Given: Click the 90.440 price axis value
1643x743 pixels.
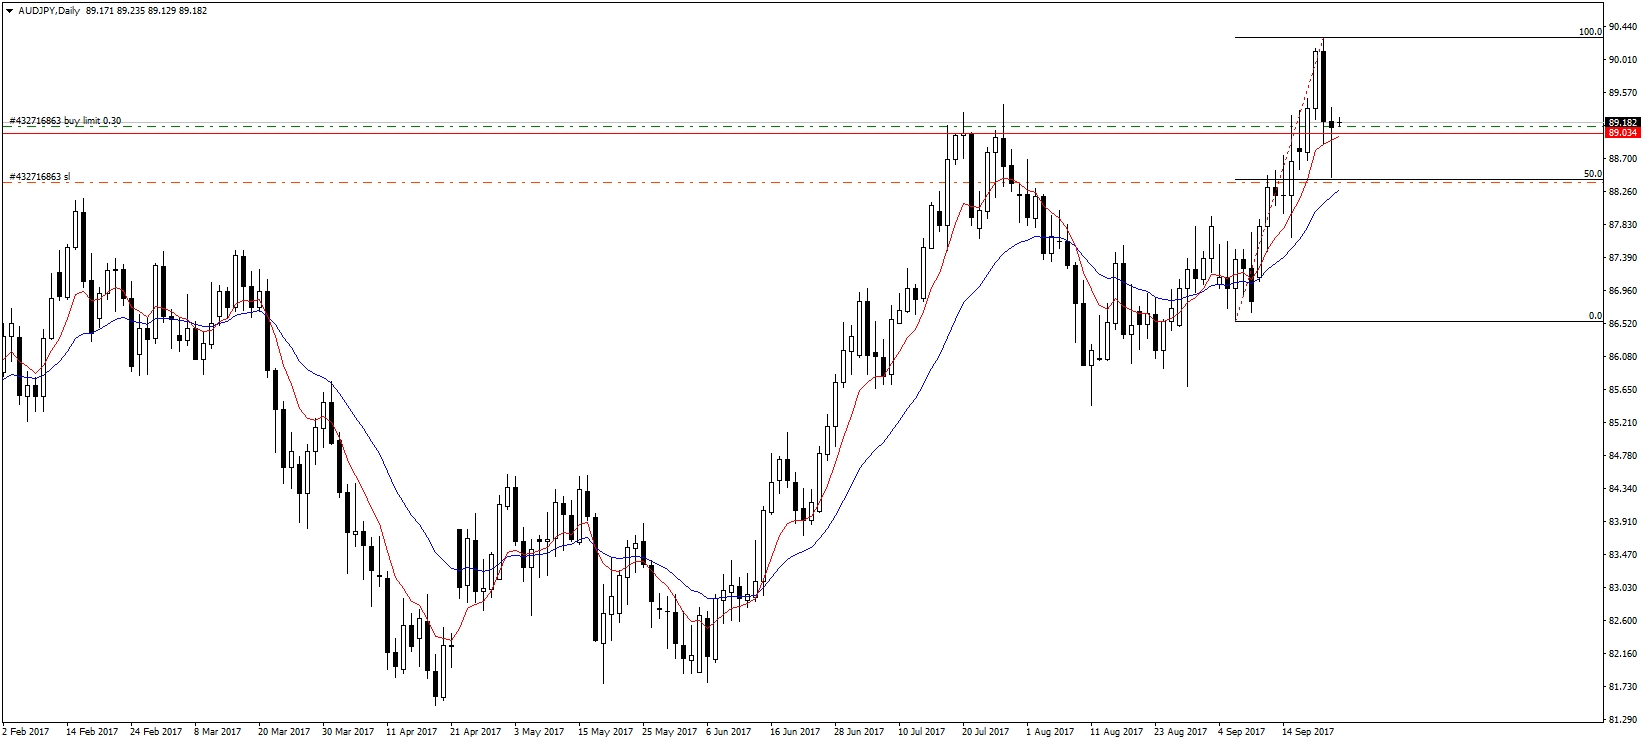Looking at the screenshot, I should tap(1623, 27).
